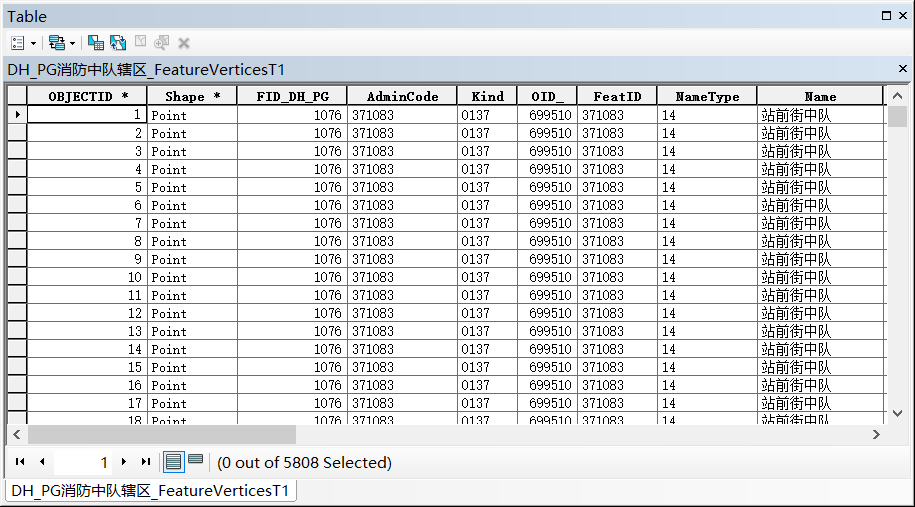Click the FeatID column header
915x507 pixels.
tap(617, 96)
